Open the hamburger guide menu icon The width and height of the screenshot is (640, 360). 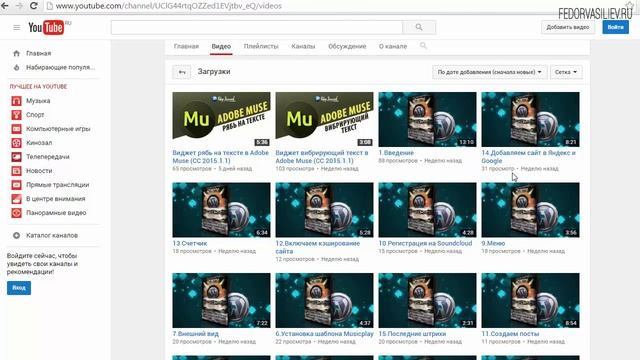(x=16, y=27)
